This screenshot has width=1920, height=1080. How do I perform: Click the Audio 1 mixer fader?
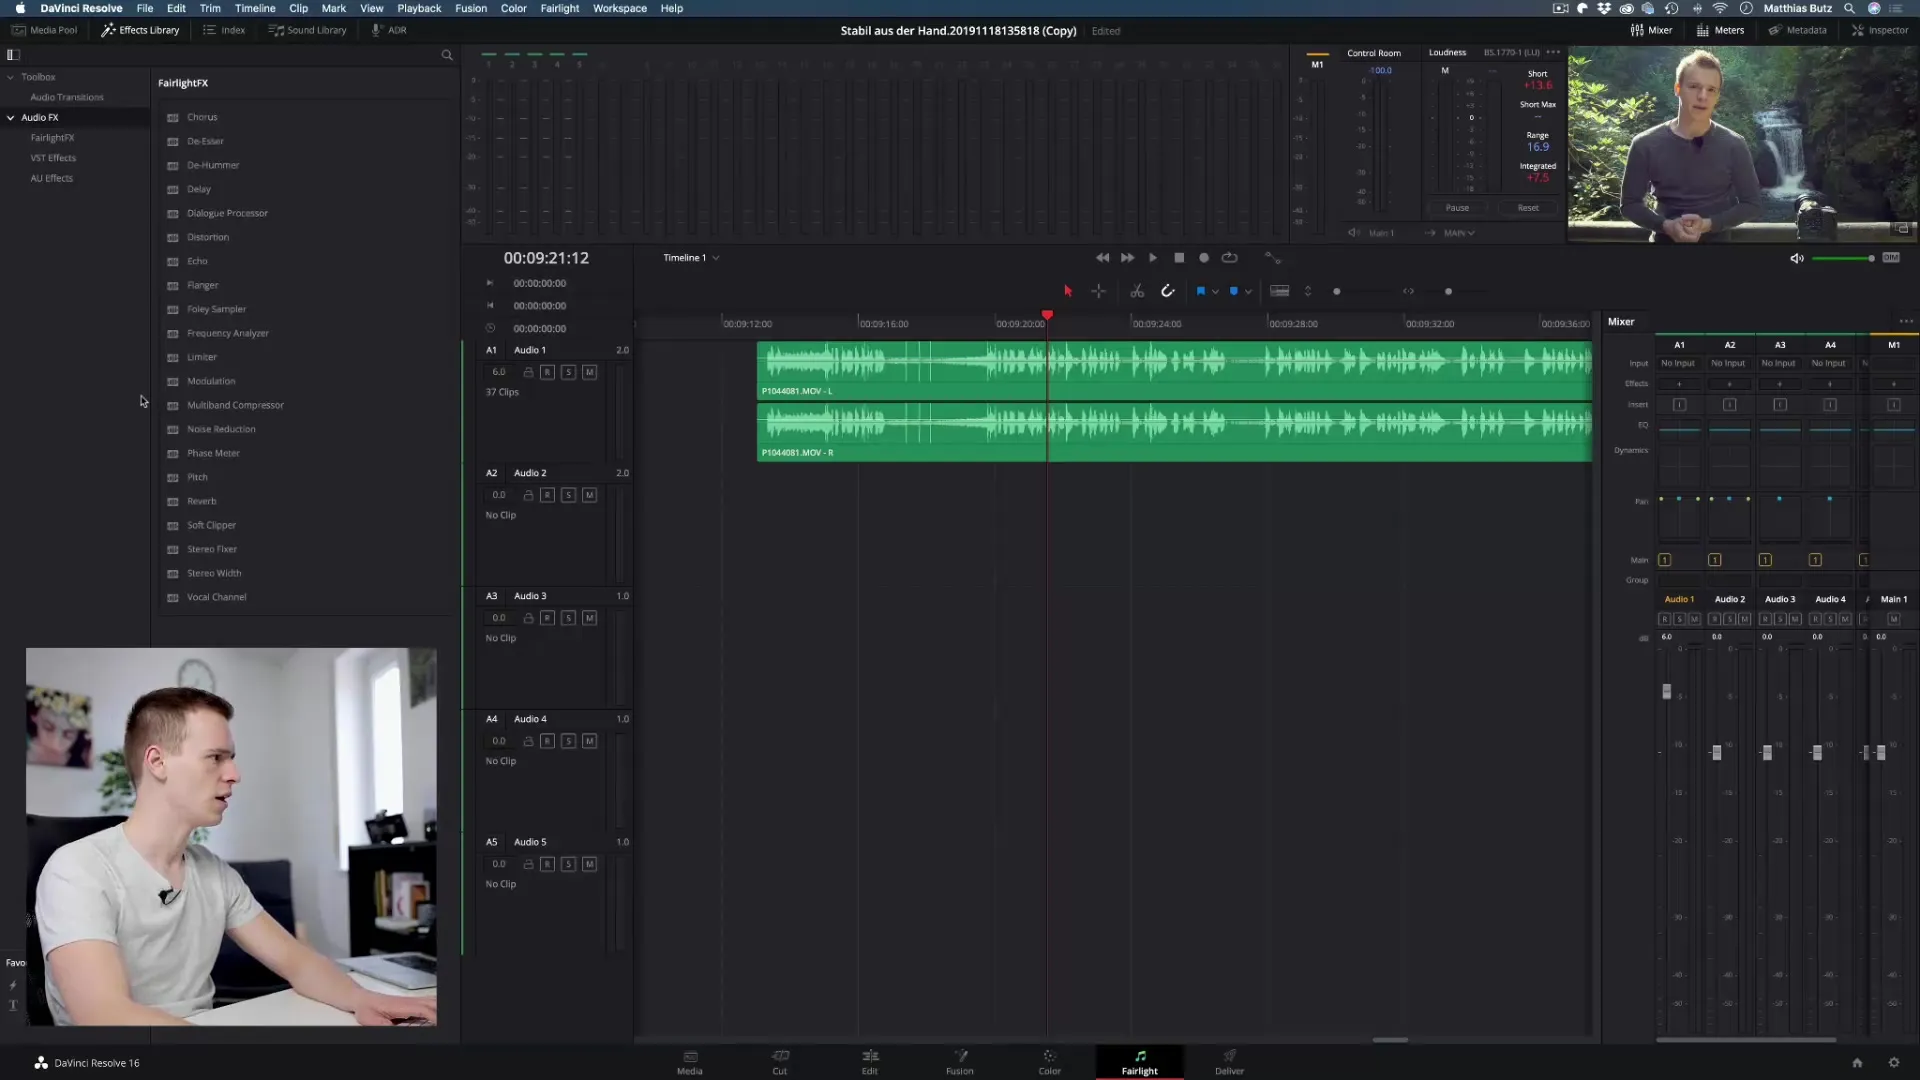[1666, 692]
